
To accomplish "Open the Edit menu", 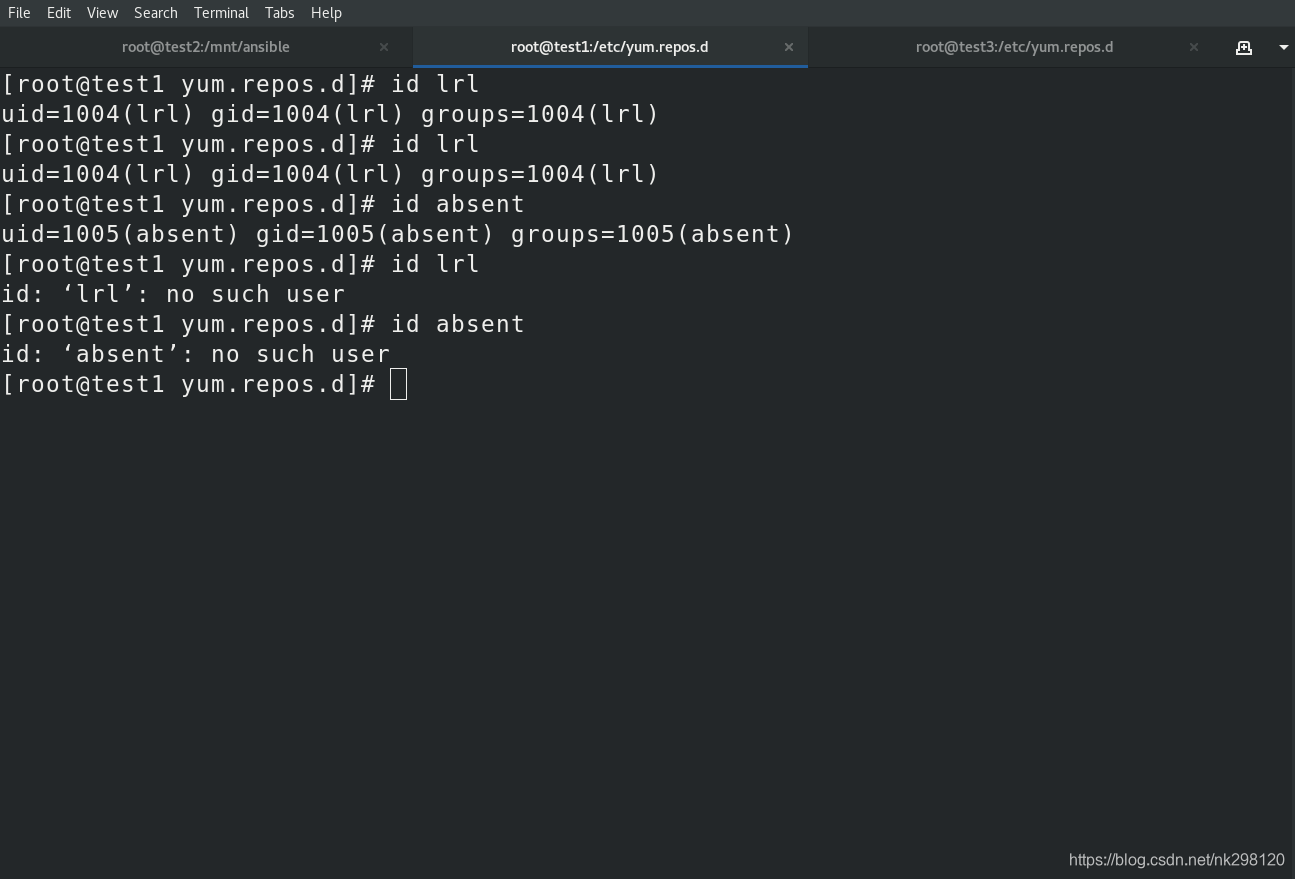I will (59, 13).
